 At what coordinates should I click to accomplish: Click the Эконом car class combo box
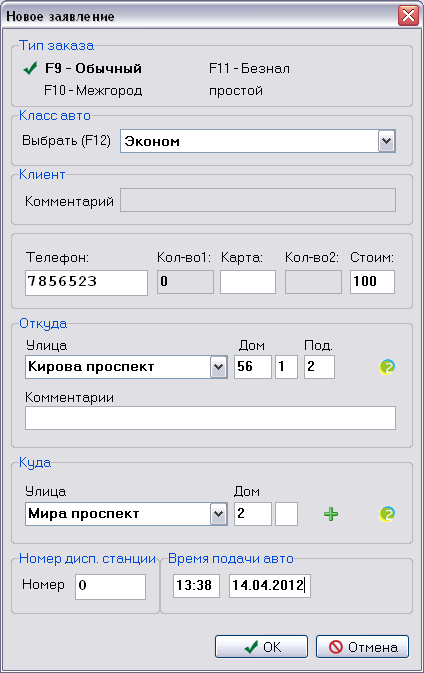coord(257,141)
